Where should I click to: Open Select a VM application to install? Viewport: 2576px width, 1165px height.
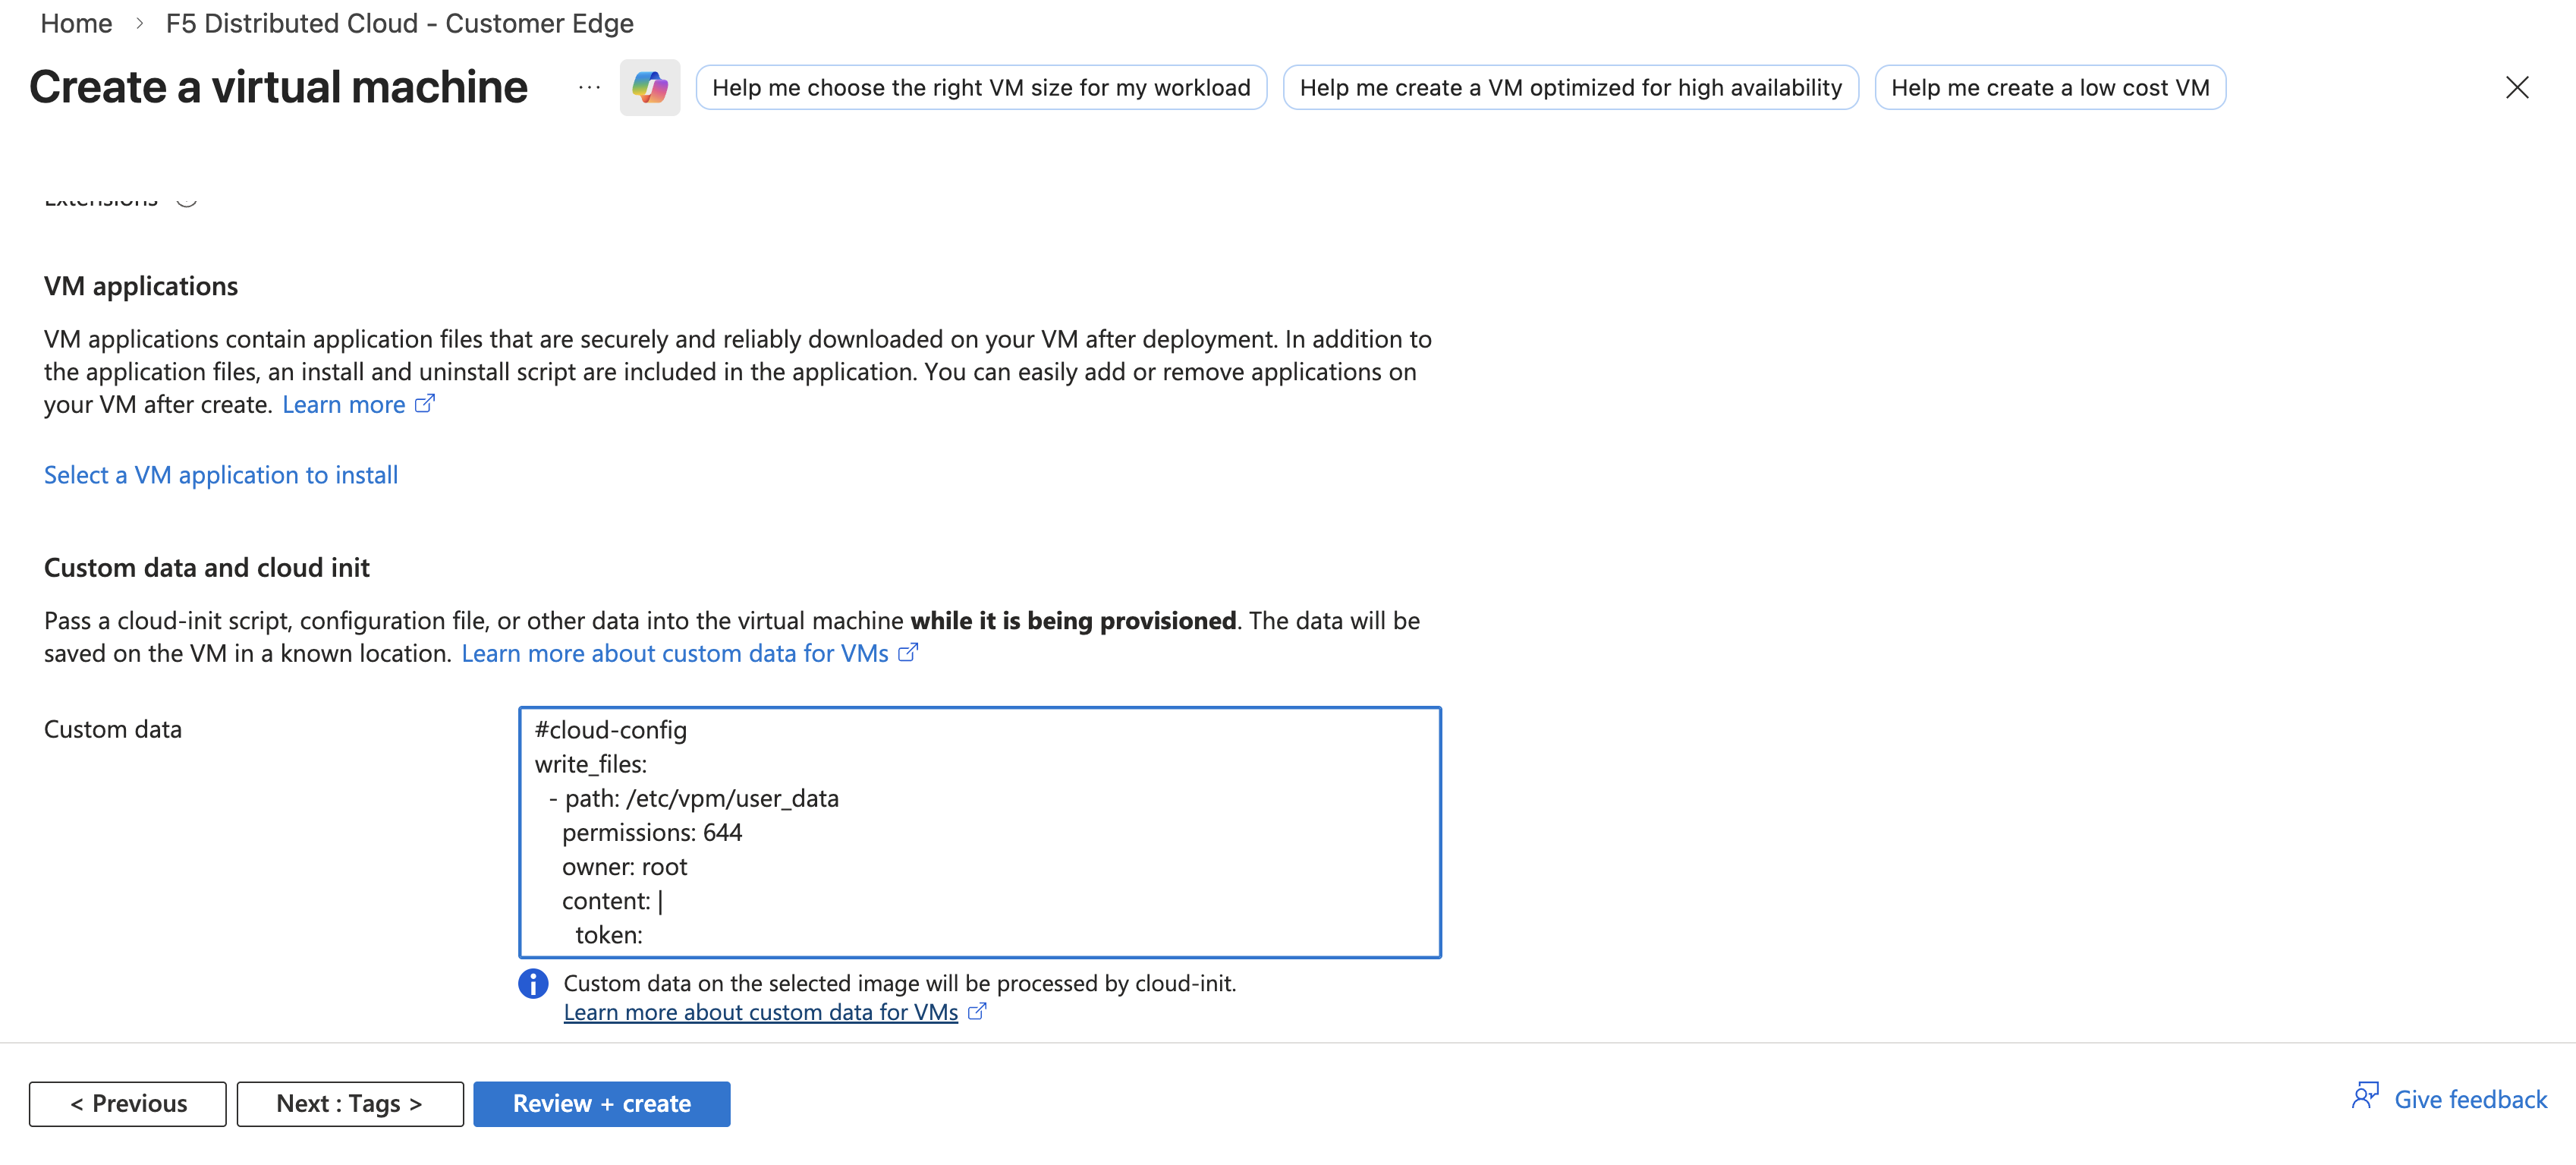click(220, 474)
